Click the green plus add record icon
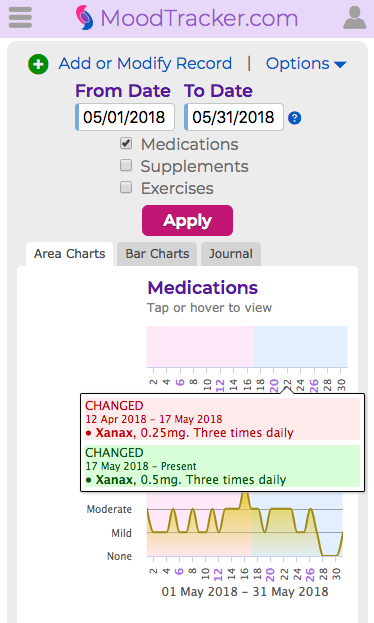The image size is (374, 623). tap(38, 64)
